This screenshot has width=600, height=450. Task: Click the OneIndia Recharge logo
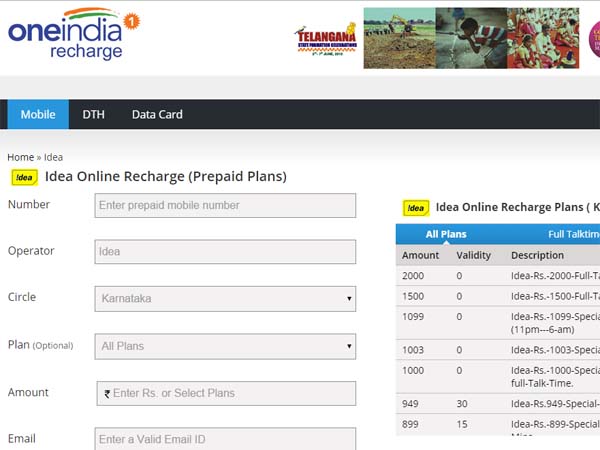coord(72,38)
